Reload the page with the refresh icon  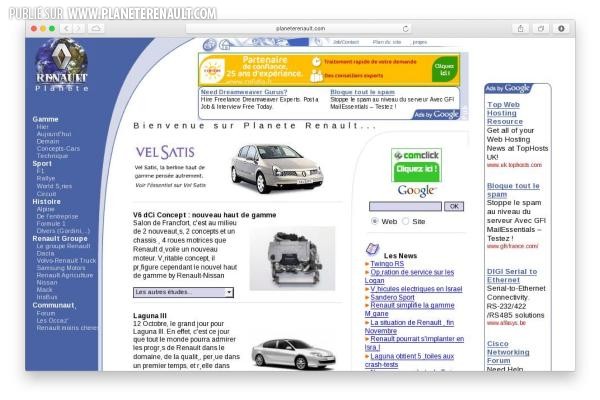(405, 29)
